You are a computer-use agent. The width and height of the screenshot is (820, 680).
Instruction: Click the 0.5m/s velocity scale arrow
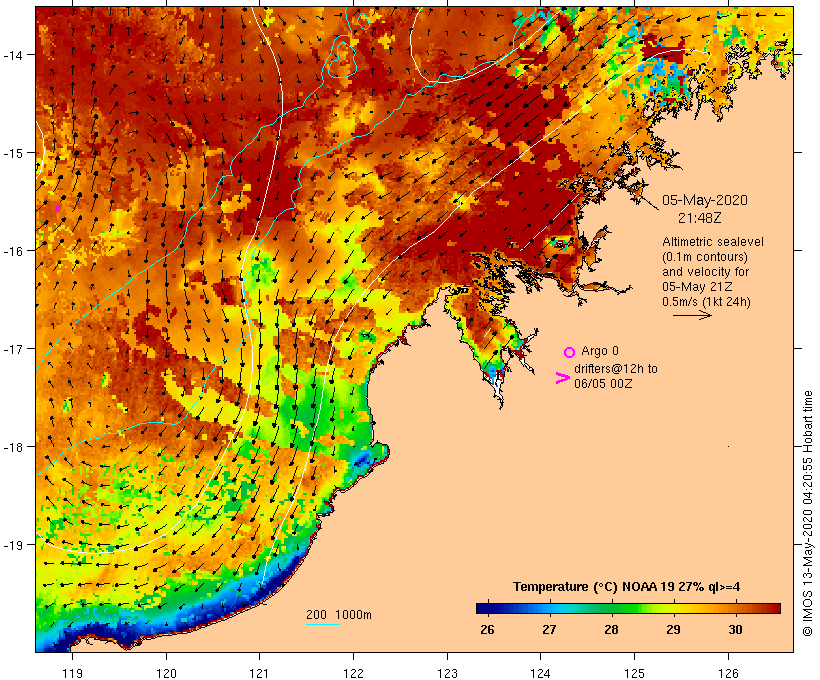692,315
